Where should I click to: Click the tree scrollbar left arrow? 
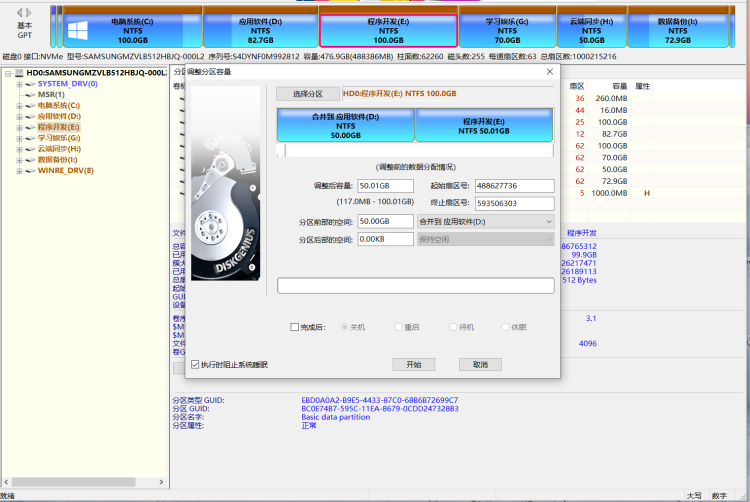point(6,482)
